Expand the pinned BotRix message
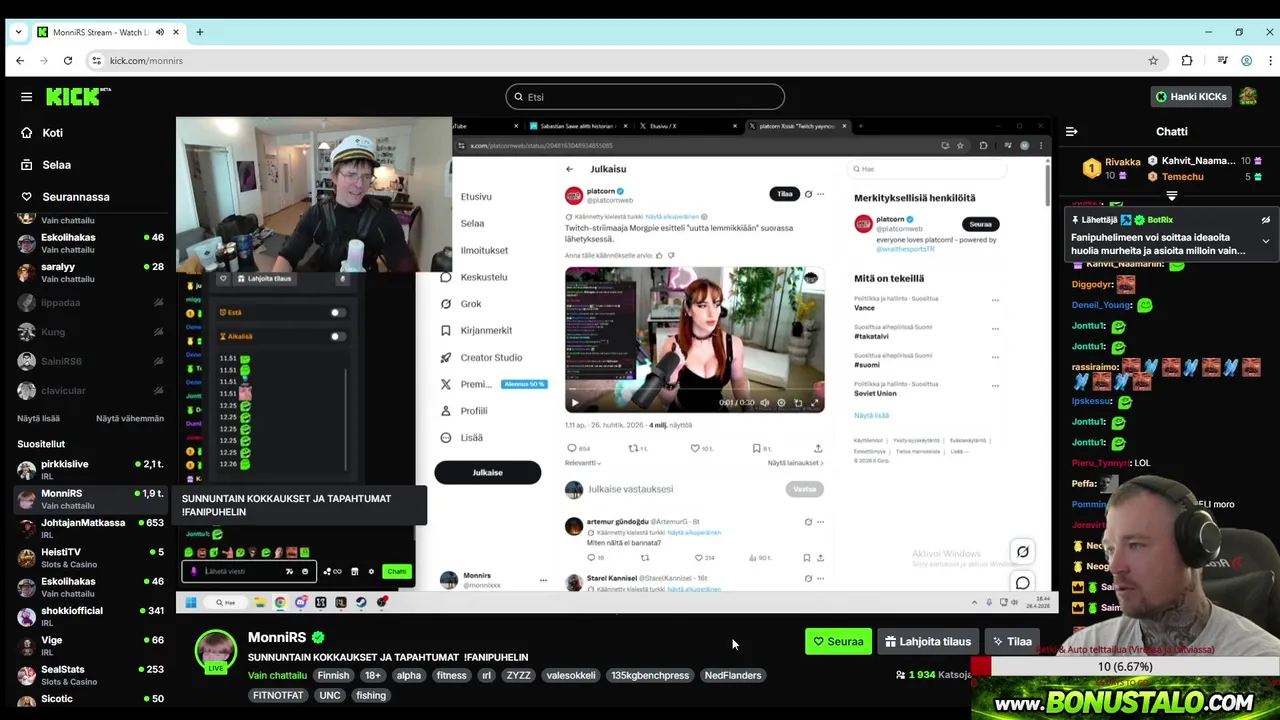Viewport: 1280px width, 720px height. (x=1265, y=241)
